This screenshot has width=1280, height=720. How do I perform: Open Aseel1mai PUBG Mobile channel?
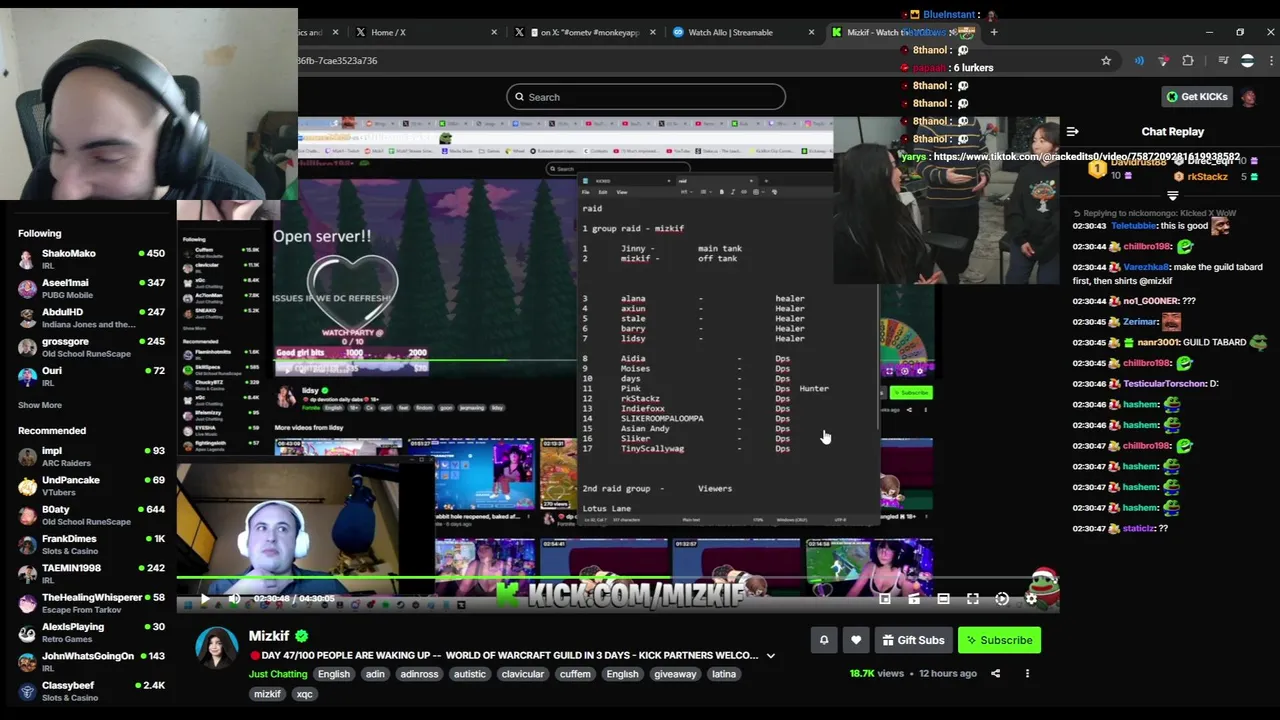tap(91, 288)
